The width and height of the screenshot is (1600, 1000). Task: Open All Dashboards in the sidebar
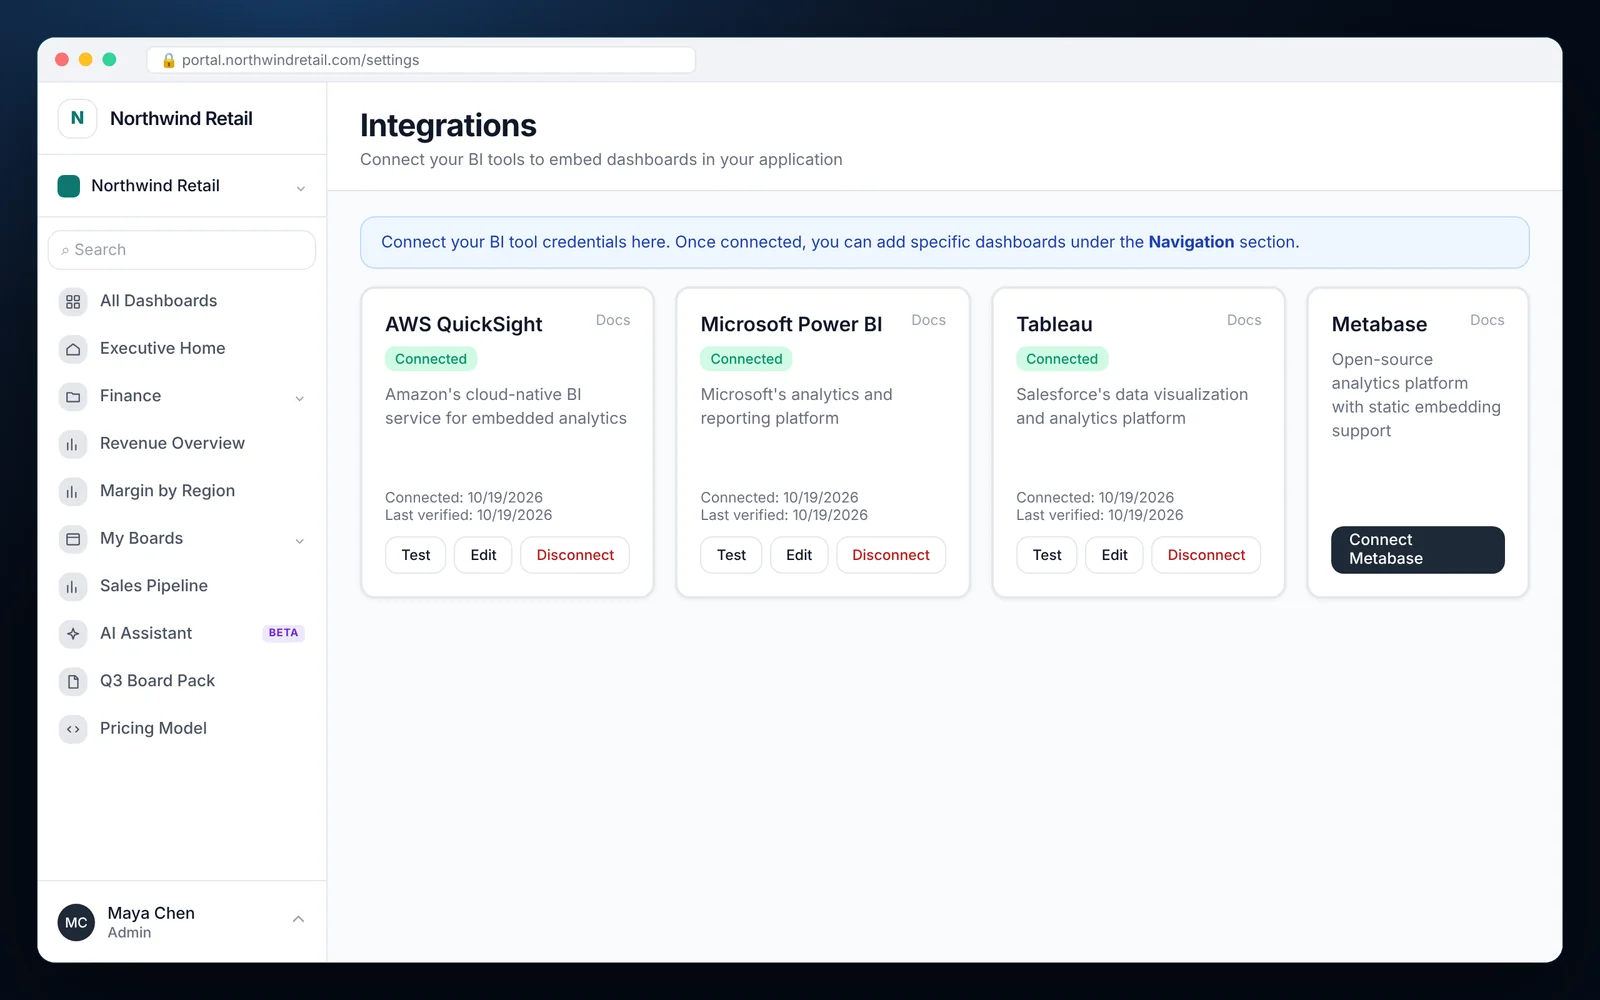pos(182,301)
